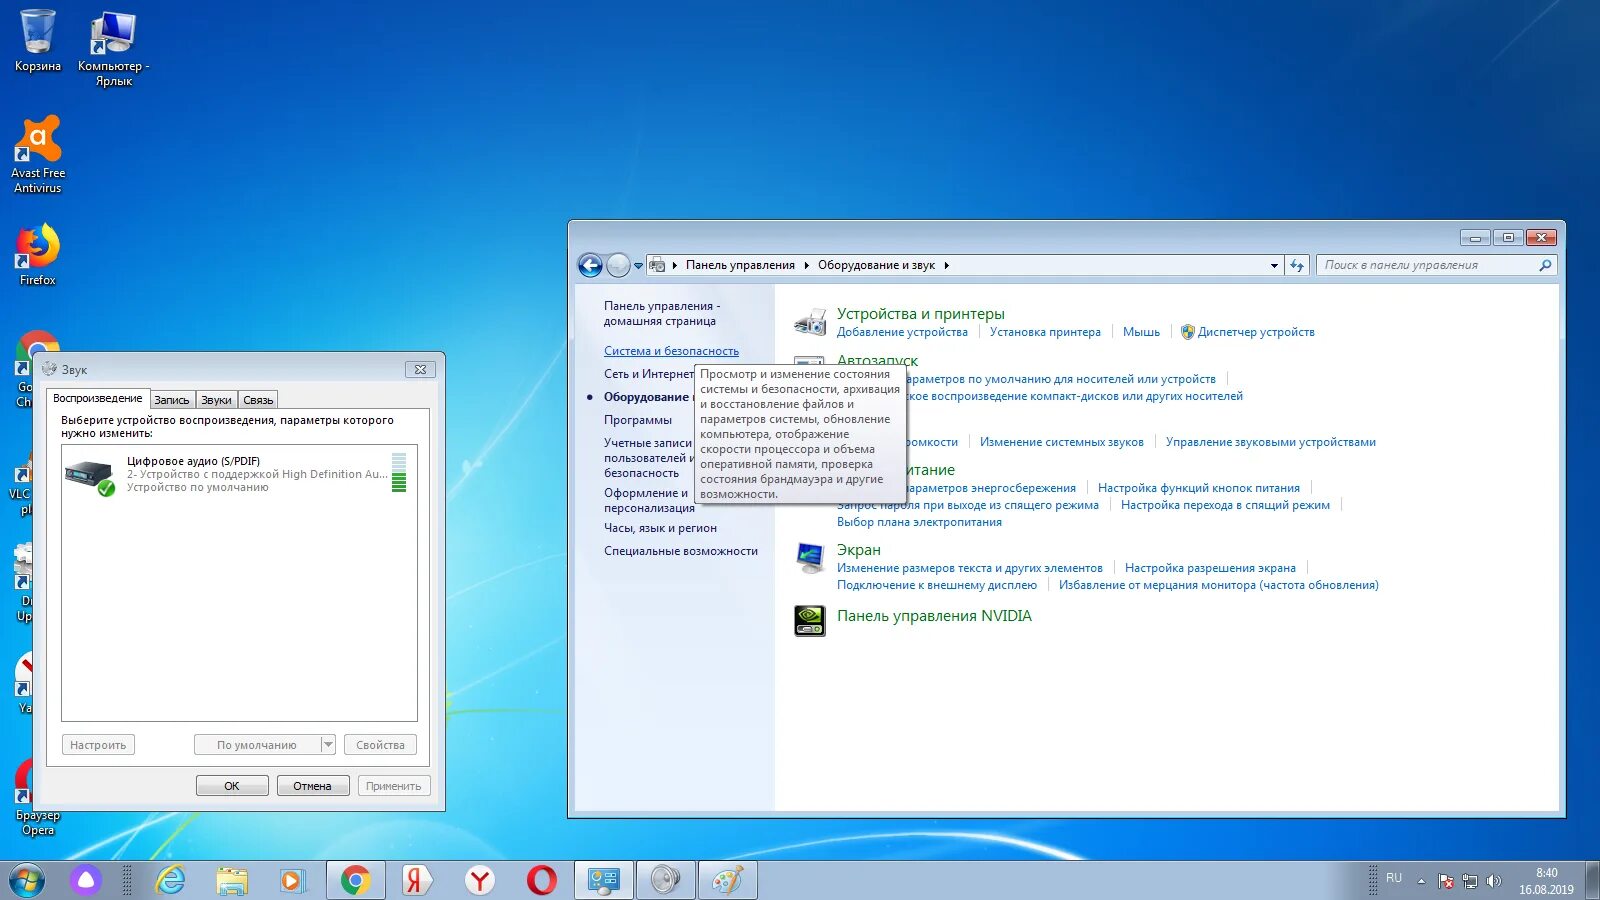1600x900 pixels.
Task: Click the По умолчанию button
Action: tap(257, 745)
